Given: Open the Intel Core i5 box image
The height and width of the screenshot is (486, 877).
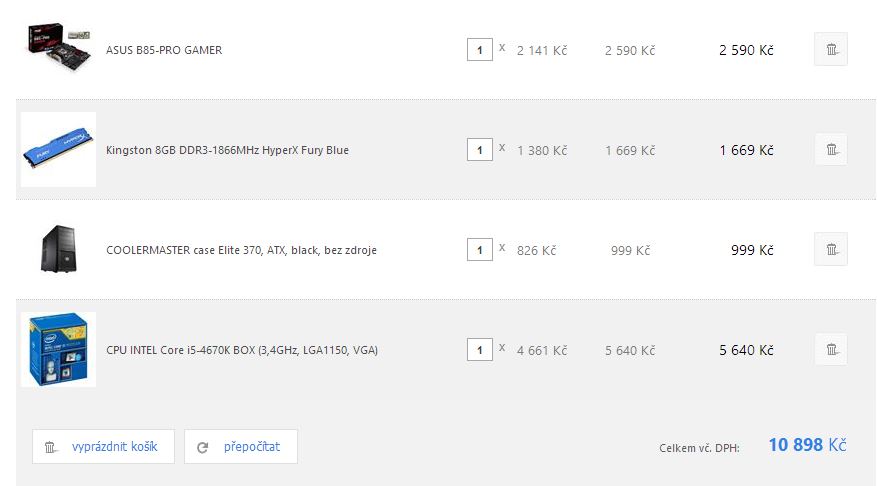Looking at the screenshot, I should [x=58, y=350].
